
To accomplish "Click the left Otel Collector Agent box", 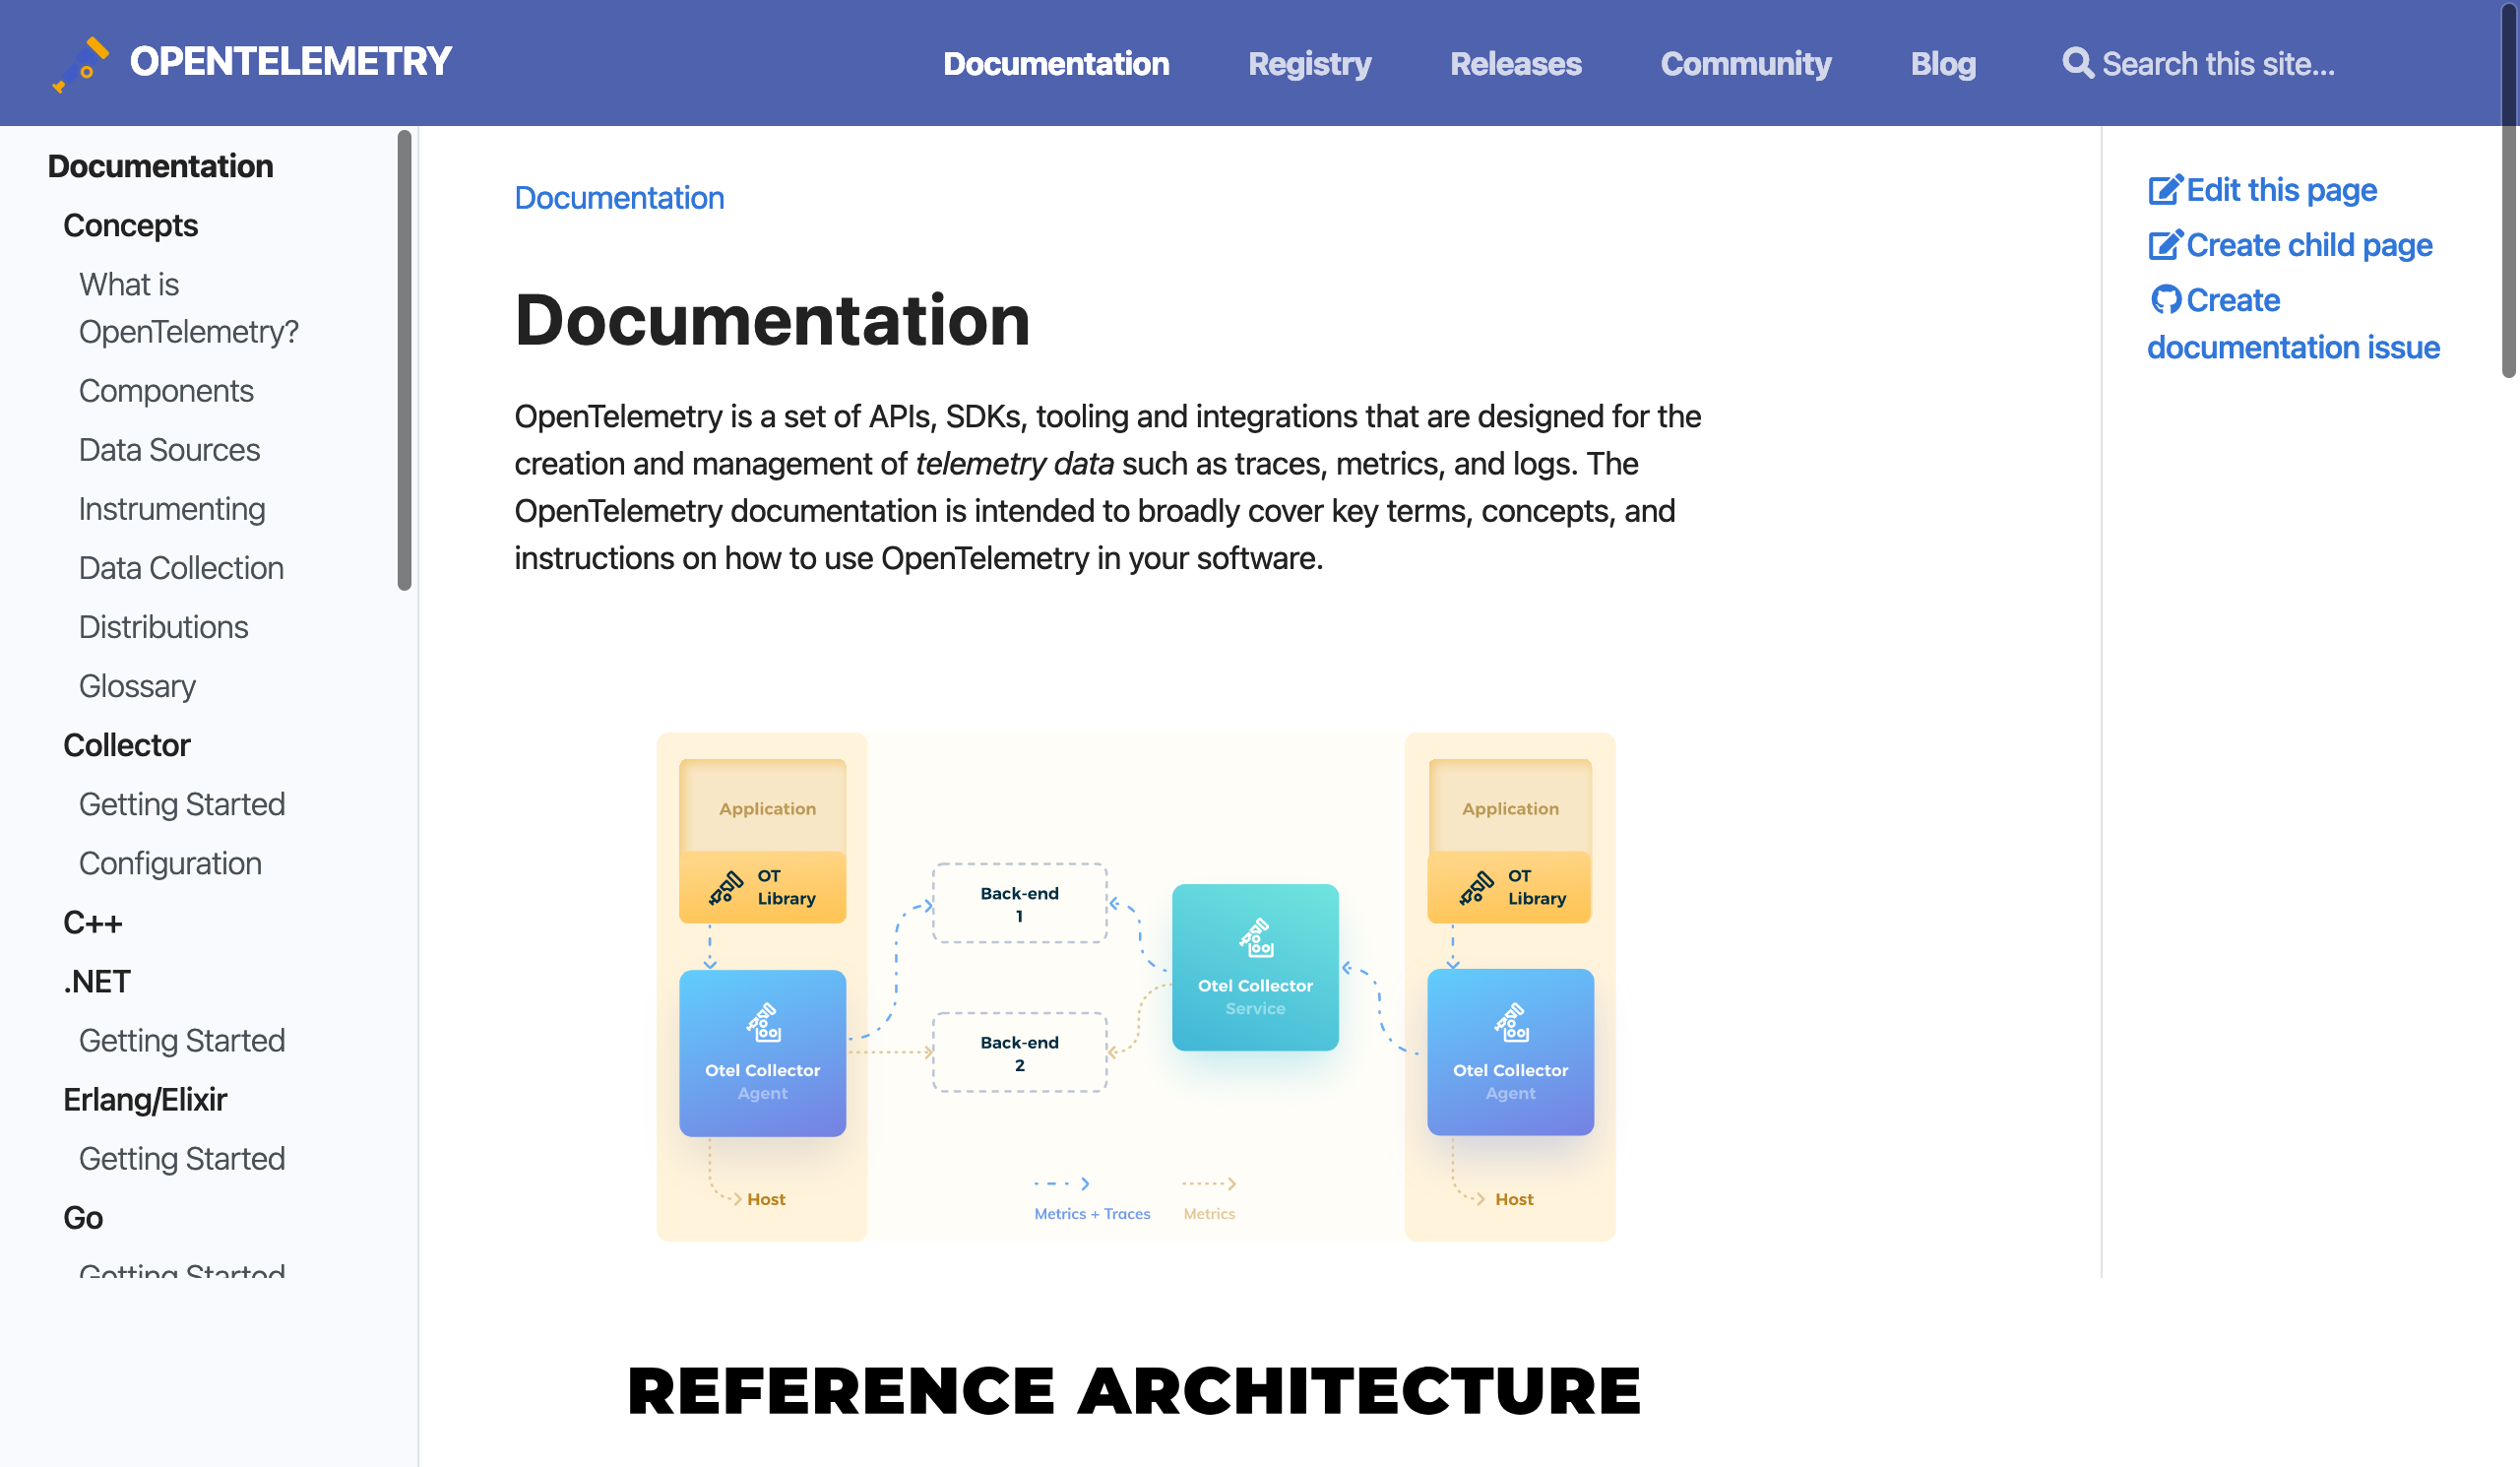I will pos(762,1053).
